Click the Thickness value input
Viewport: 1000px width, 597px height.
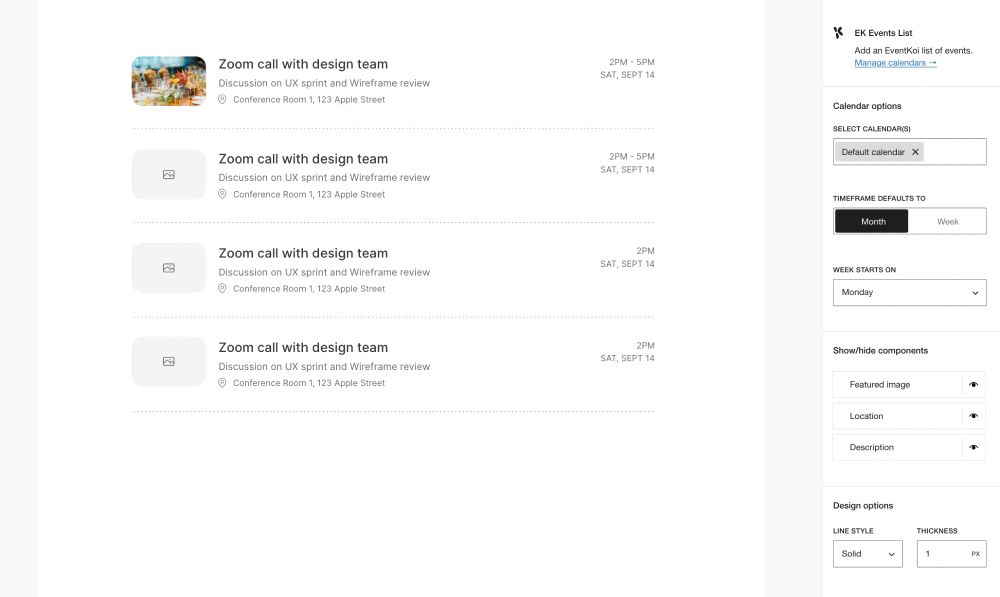[x=945, y=553]
